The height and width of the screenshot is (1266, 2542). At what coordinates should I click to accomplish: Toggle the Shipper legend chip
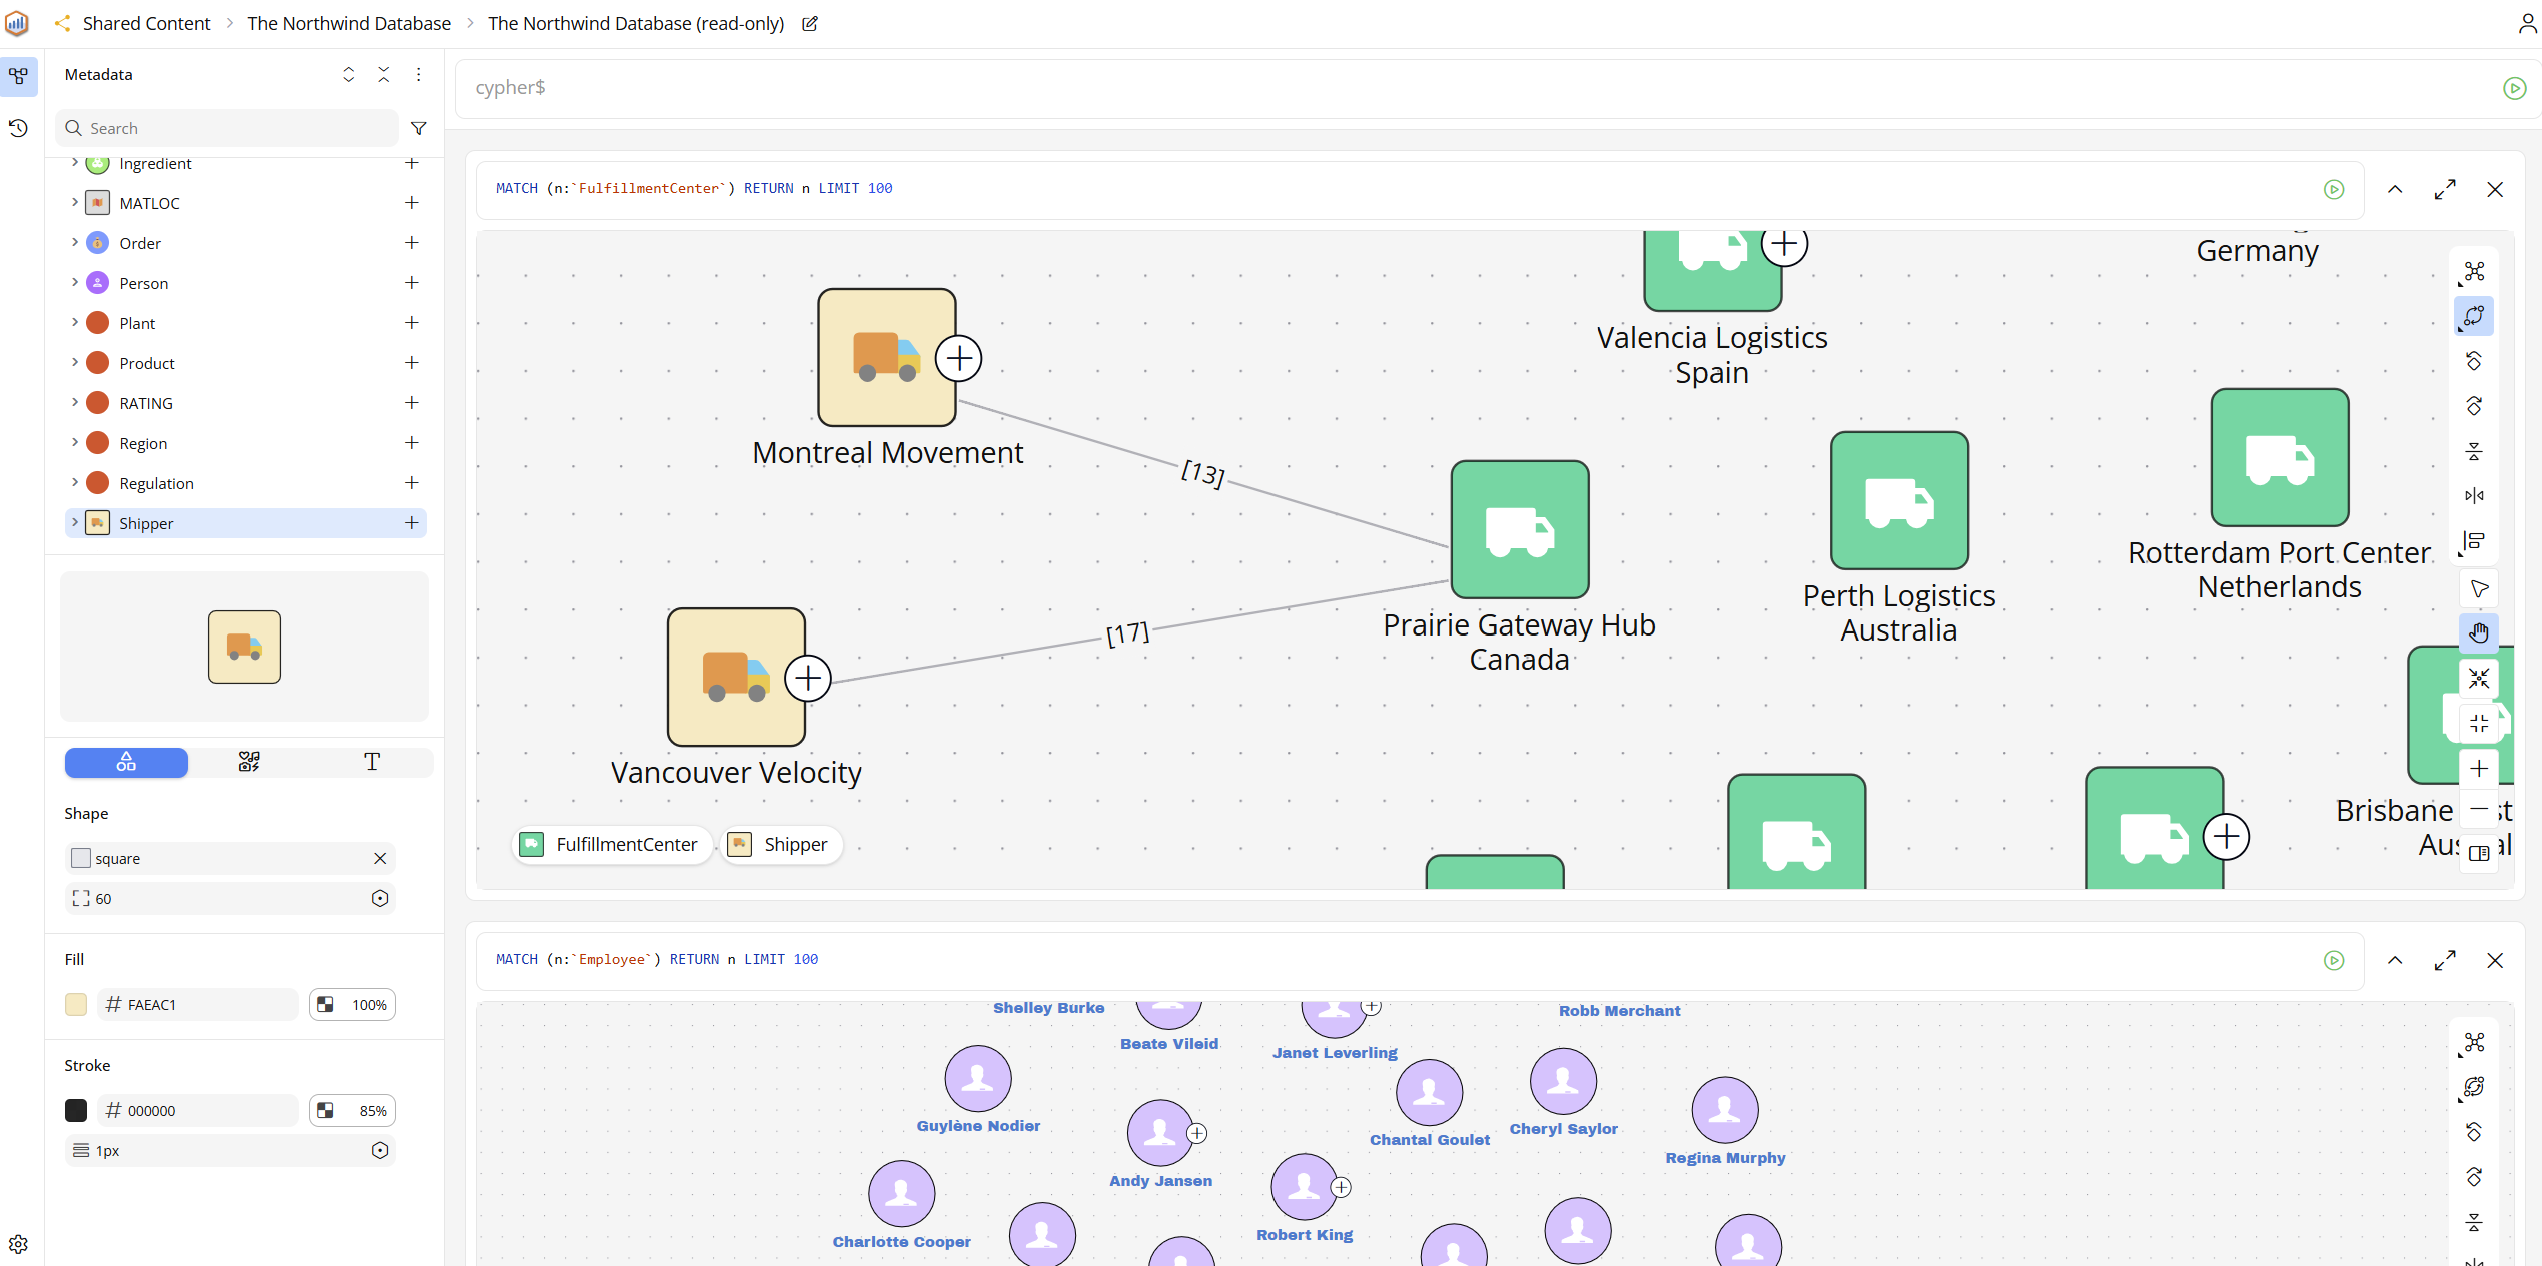pos(782,845)
